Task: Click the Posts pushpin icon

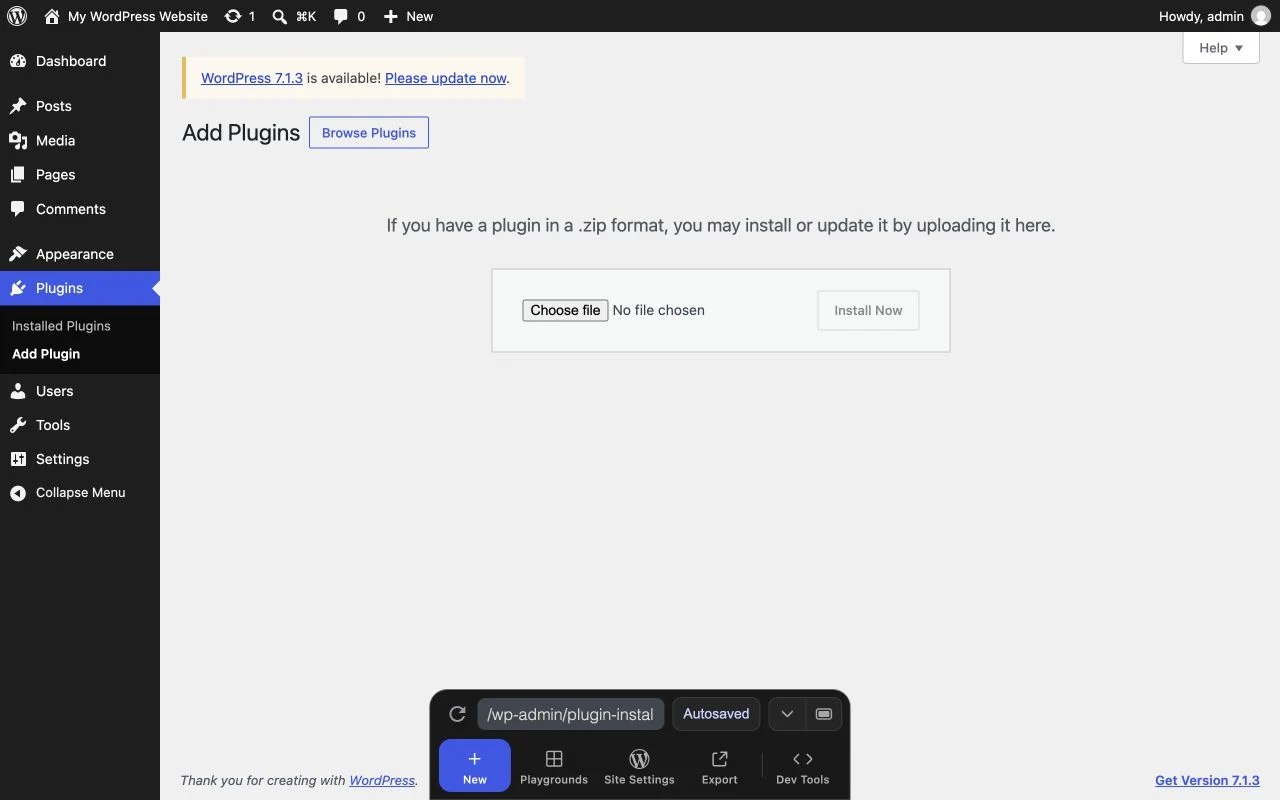Action: tap(18, 106)
